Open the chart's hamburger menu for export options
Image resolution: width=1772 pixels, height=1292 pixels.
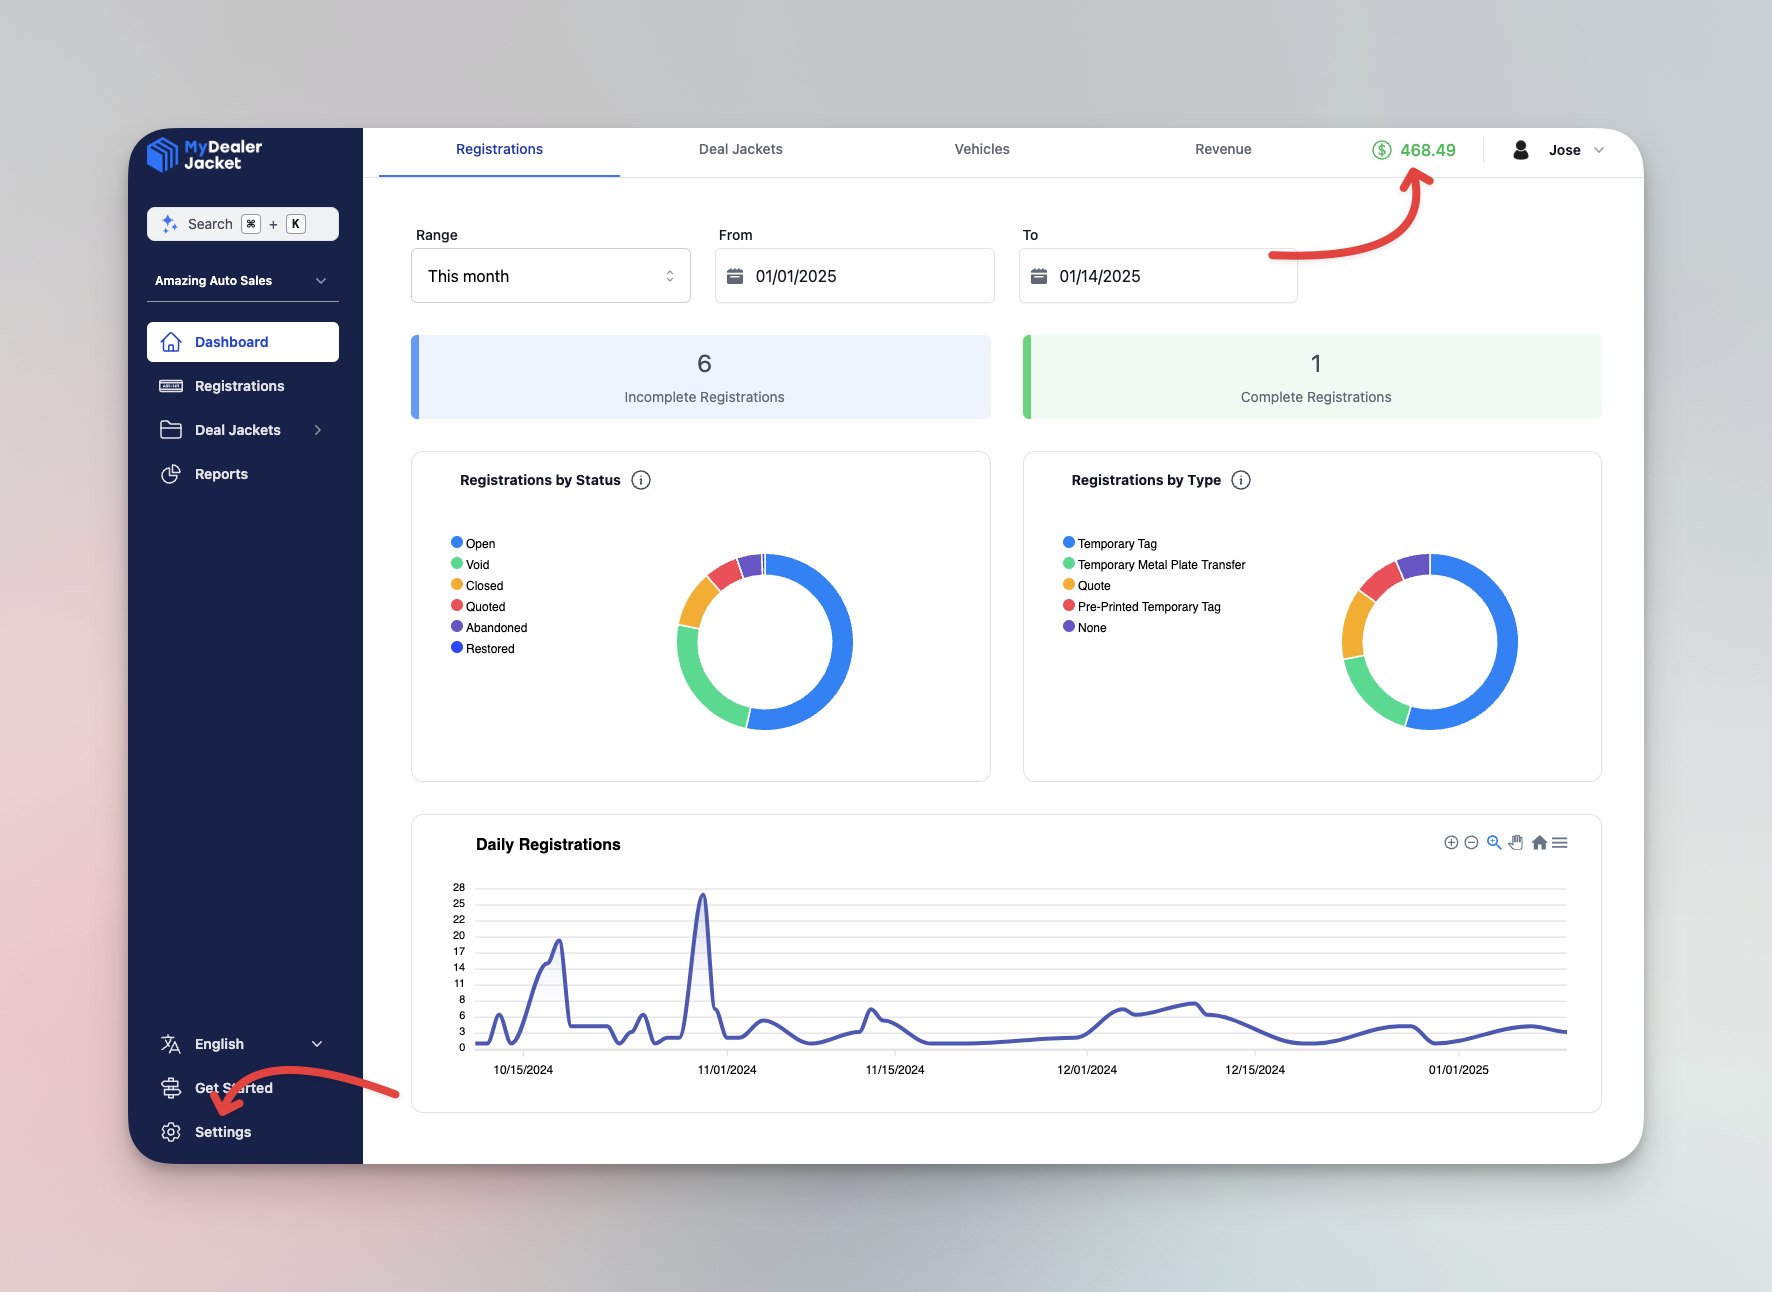pos(1560,842)
